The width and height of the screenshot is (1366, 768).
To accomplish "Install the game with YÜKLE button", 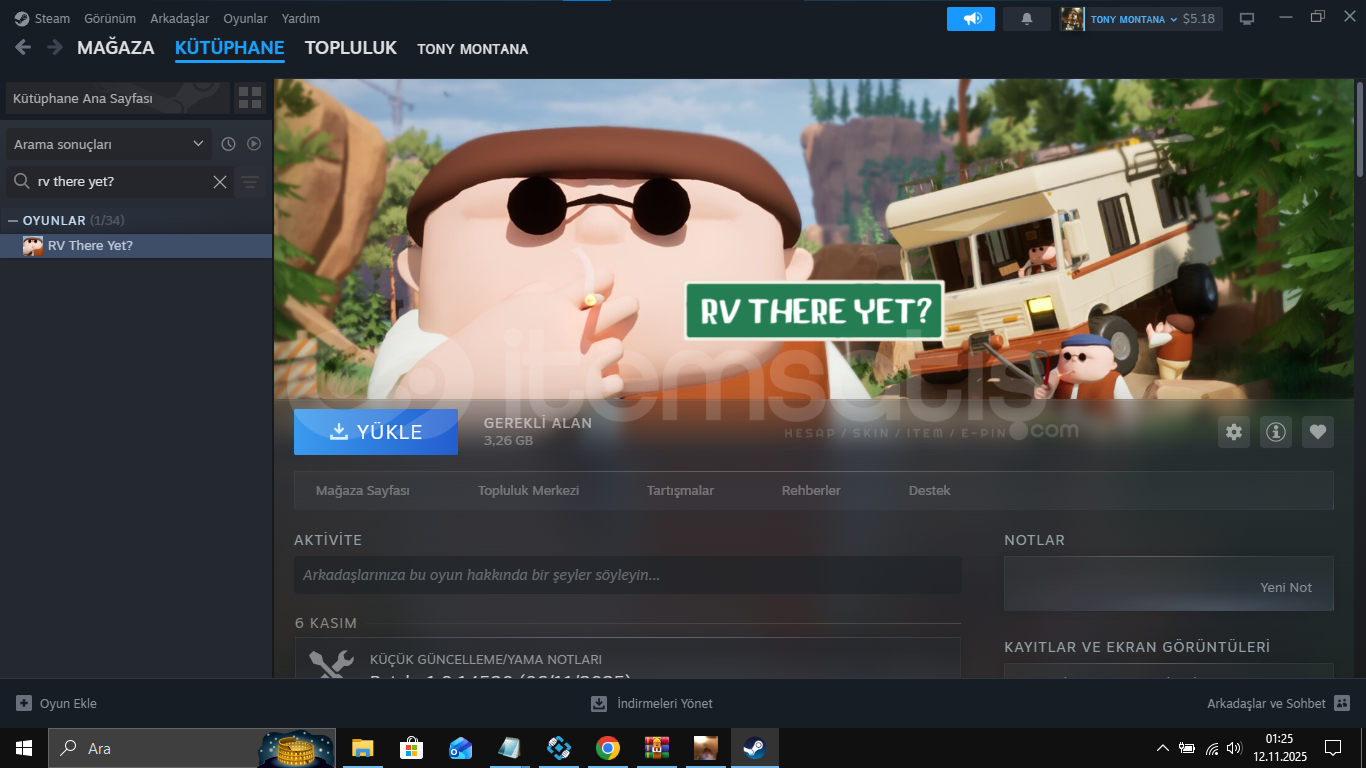I will click(x=376, y=432).
